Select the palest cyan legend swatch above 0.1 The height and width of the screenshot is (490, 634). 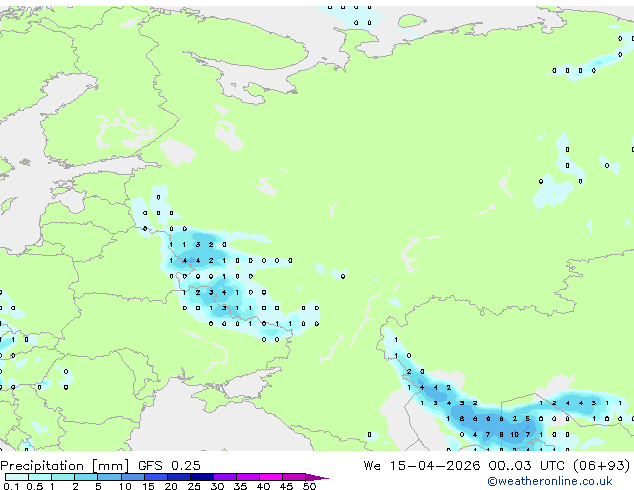[17, 477]
